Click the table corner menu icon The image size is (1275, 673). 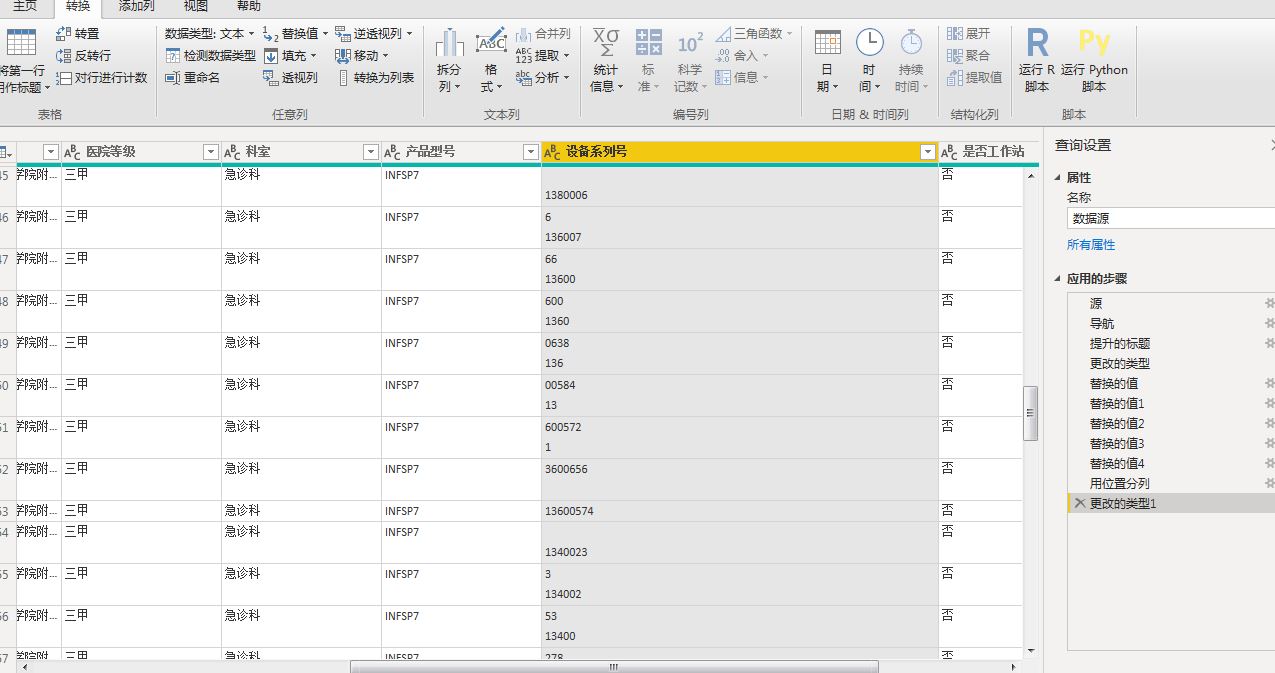pos(7,152)
